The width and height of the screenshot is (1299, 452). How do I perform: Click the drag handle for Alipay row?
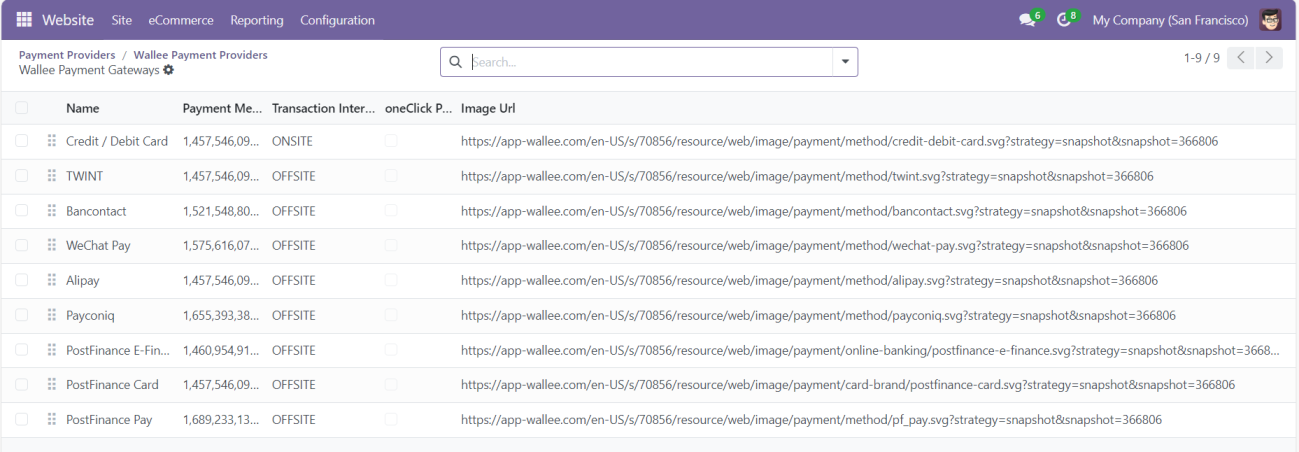(x=52, y=281)
